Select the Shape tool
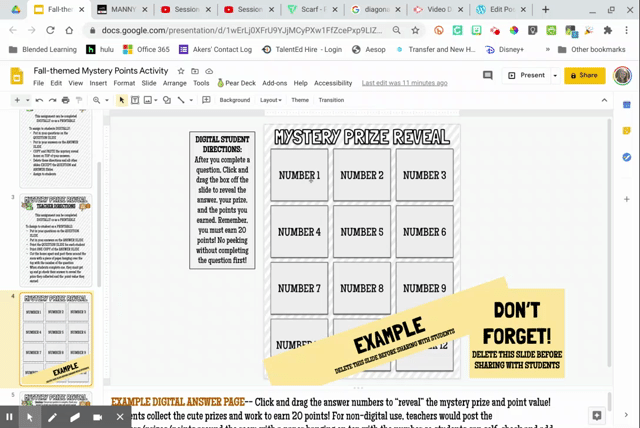 point(167,100)
